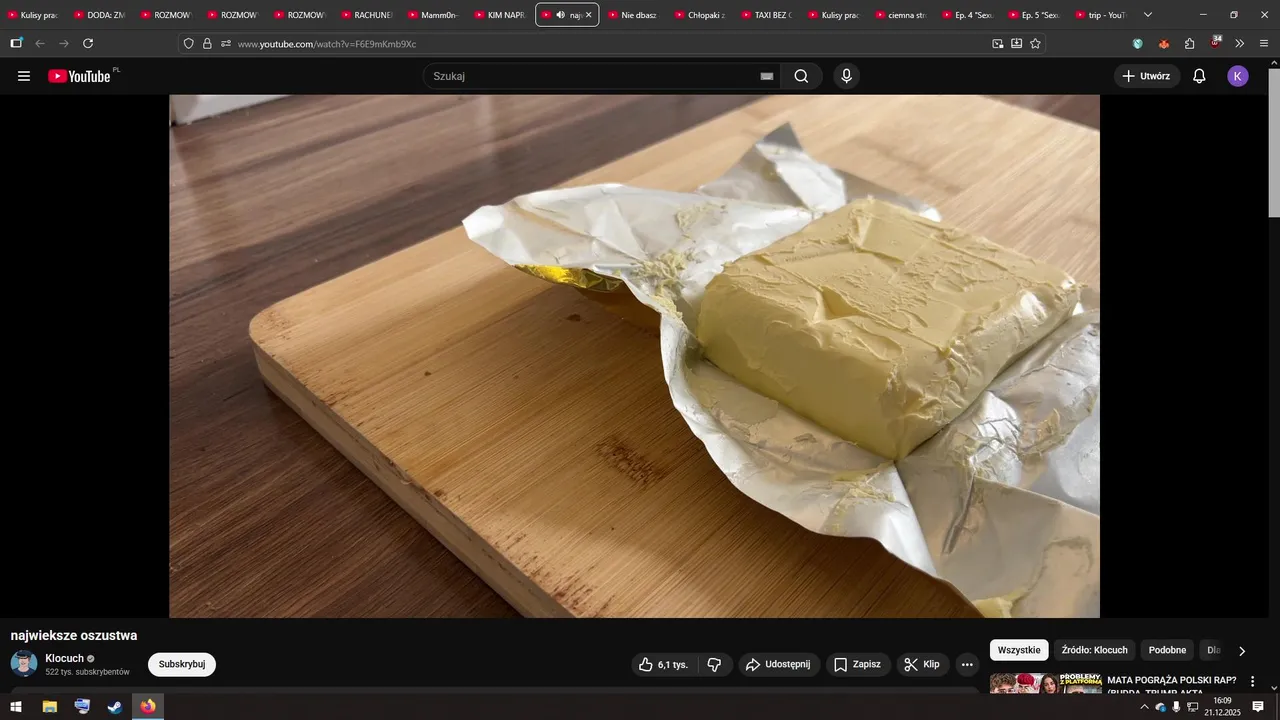Image resolution: width=1280 pixels, height=720 pixels.
Task: Go forward in browser history
Action: pos(64,43)
